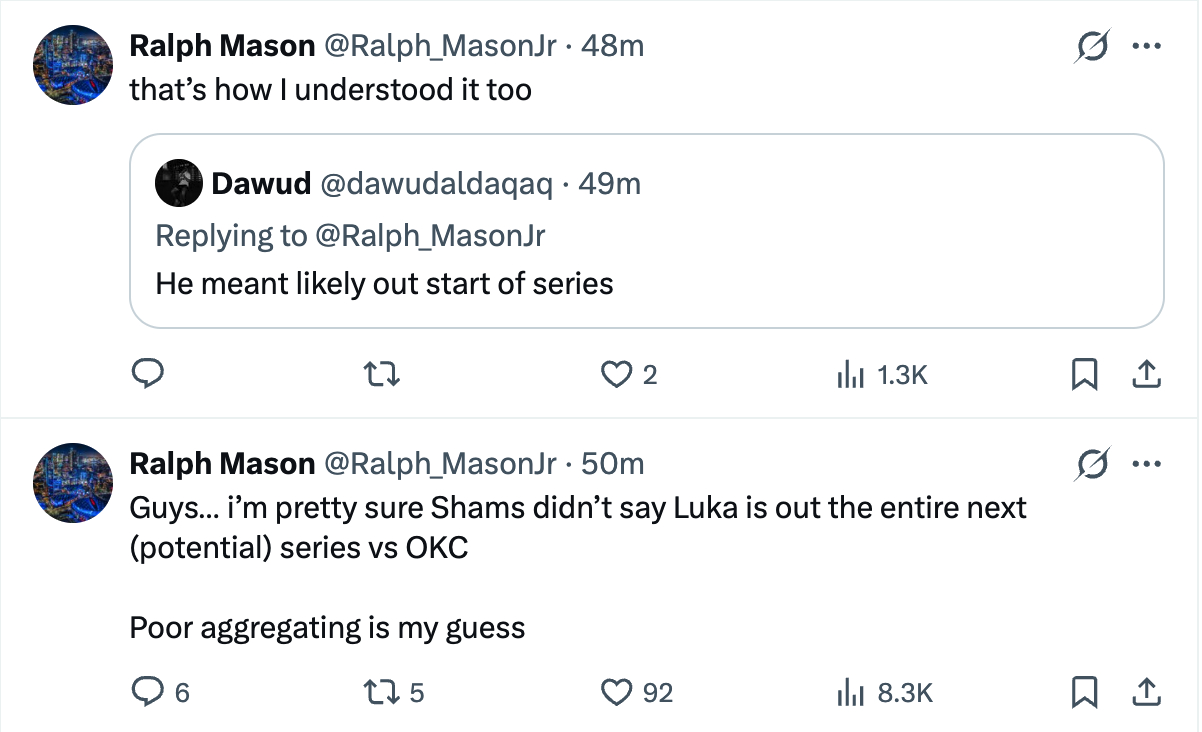The height and width of the screenshot is (732, 1202).
Task: Share the "understood it too" tweet
Action: pyautogui.click(x=1145, y=375)
